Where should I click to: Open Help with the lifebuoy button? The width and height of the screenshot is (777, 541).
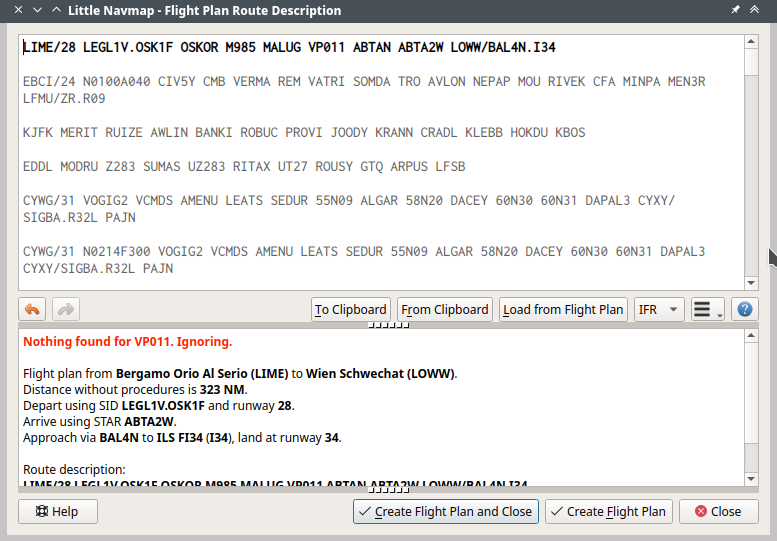(58, 511)
